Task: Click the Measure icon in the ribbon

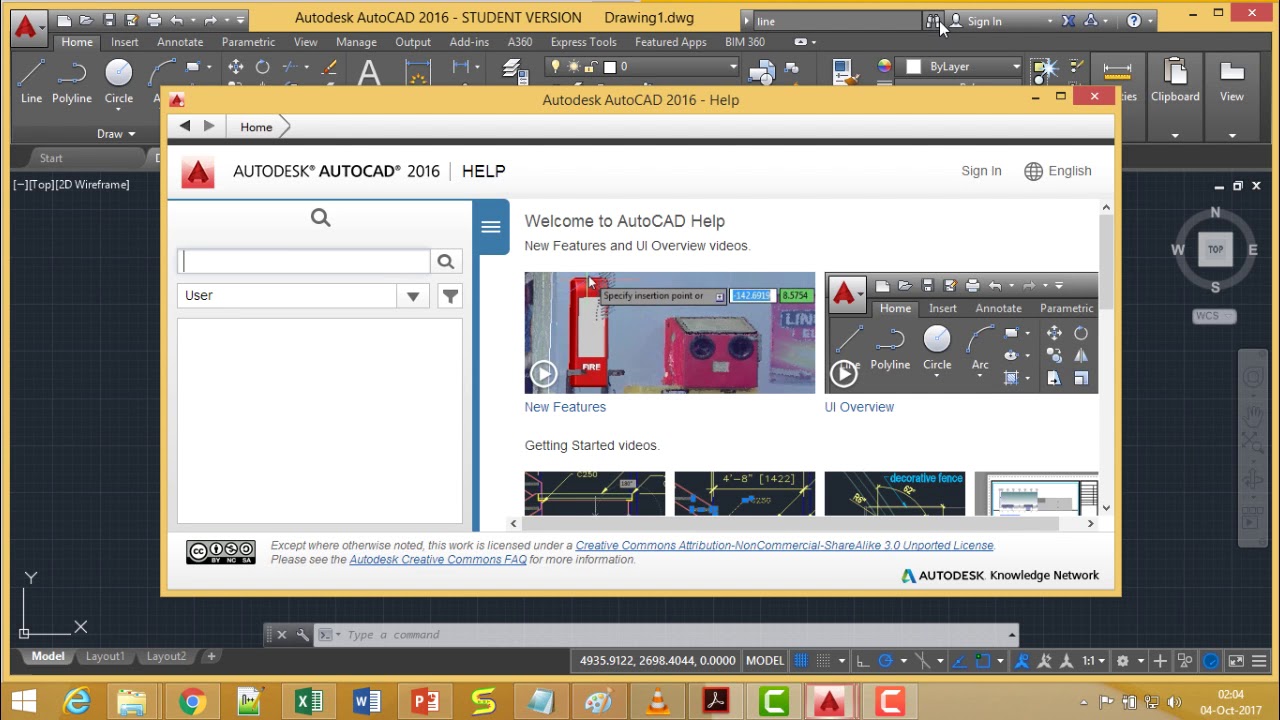Action: [1117, 70]
